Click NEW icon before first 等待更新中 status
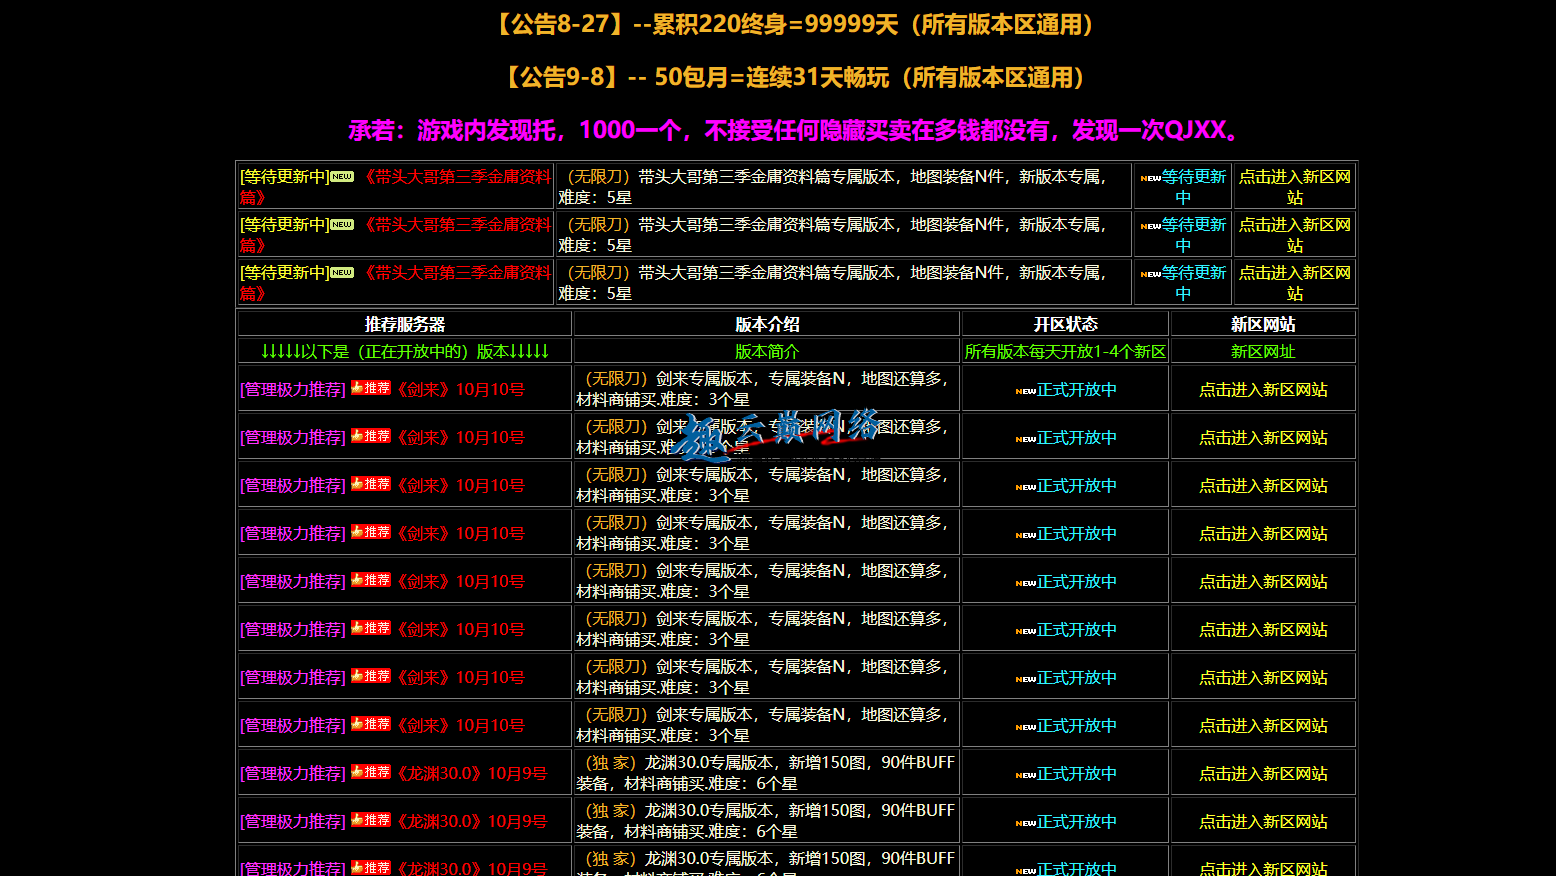This screenshot has height=876, width=1556. pyautogui.click(x=1150, y=179)
